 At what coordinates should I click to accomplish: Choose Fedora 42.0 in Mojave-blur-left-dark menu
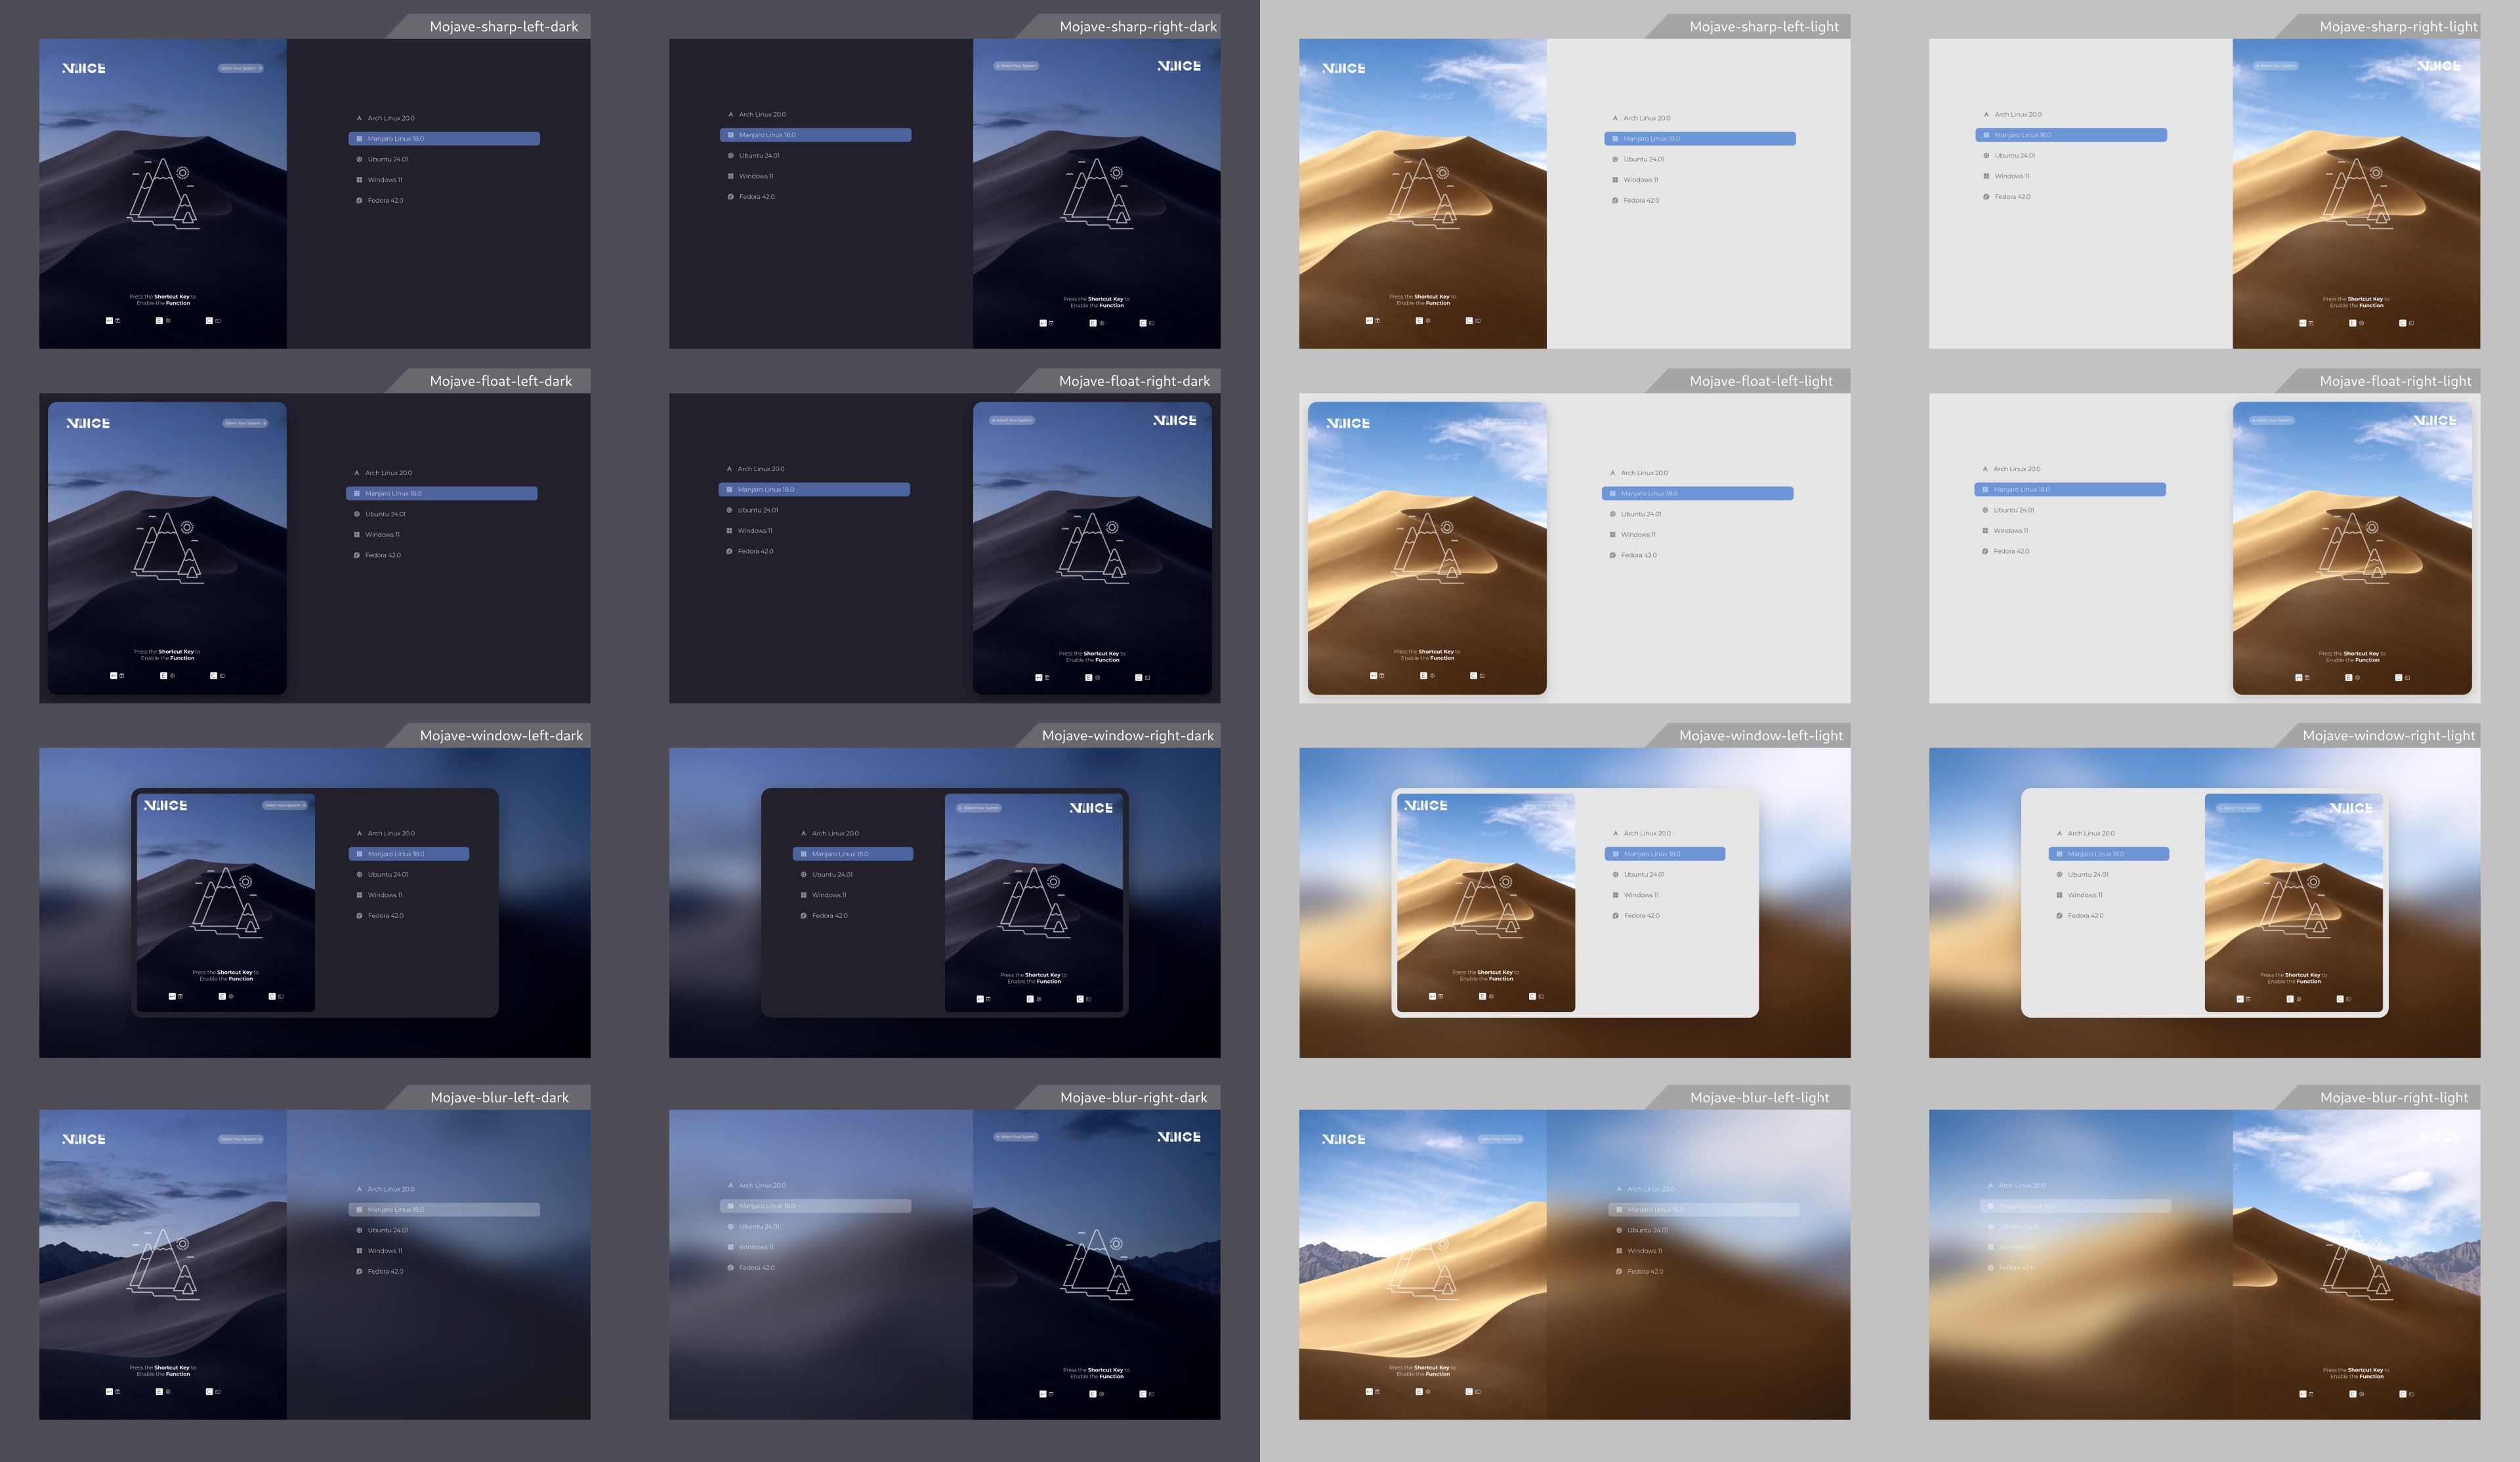pos(385,1272)
